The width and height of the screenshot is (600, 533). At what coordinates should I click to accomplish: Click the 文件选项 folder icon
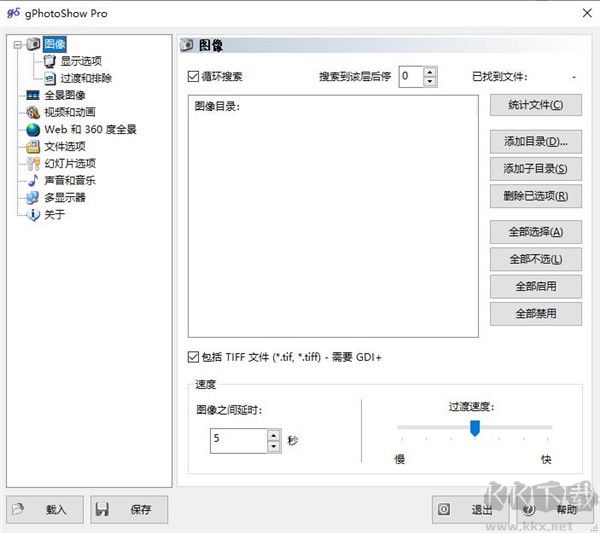33,146
